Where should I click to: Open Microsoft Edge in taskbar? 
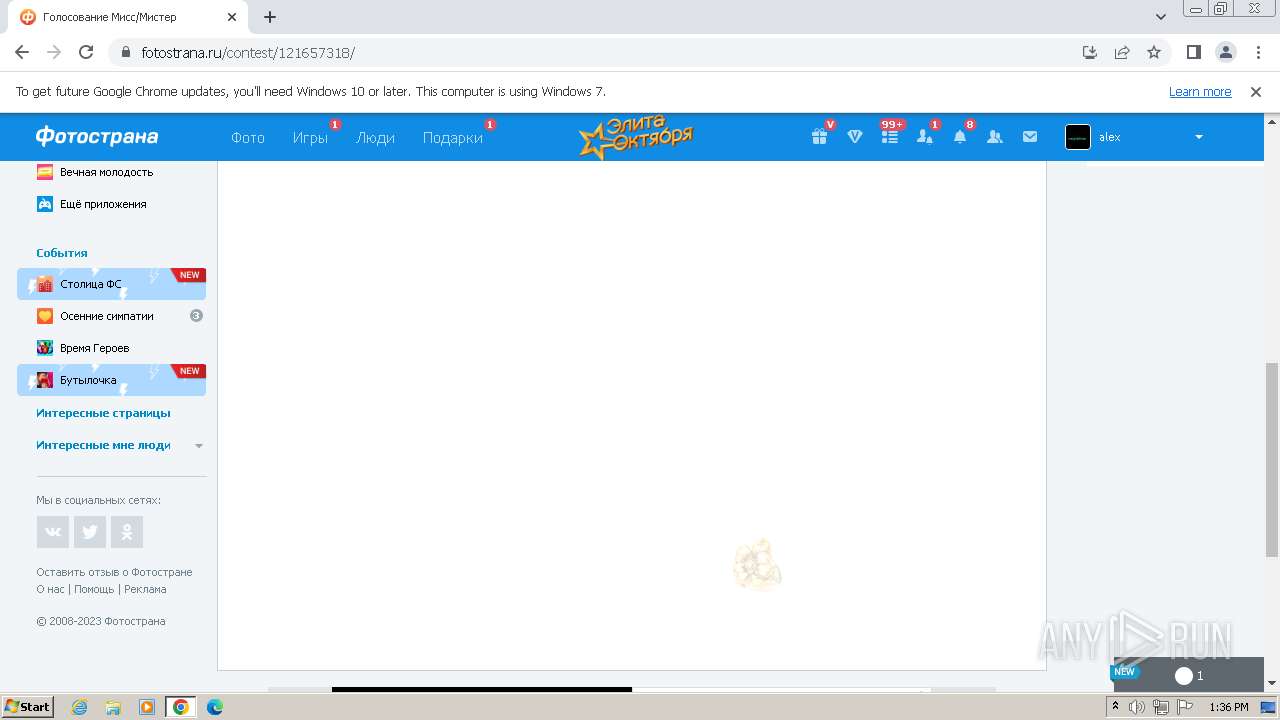(x=215, y=707)
